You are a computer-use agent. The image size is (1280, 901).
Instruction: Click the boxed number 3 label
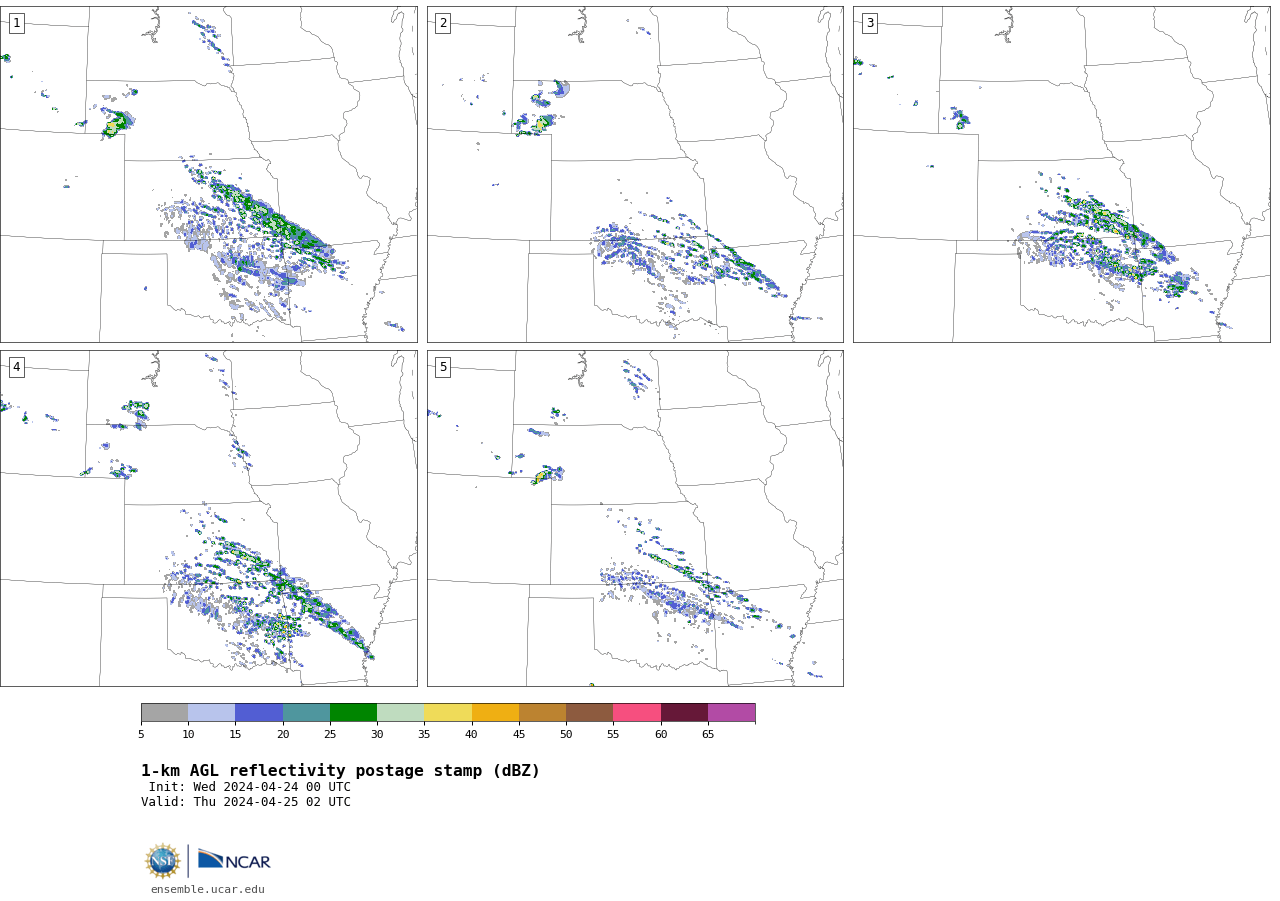click(869, 23)
